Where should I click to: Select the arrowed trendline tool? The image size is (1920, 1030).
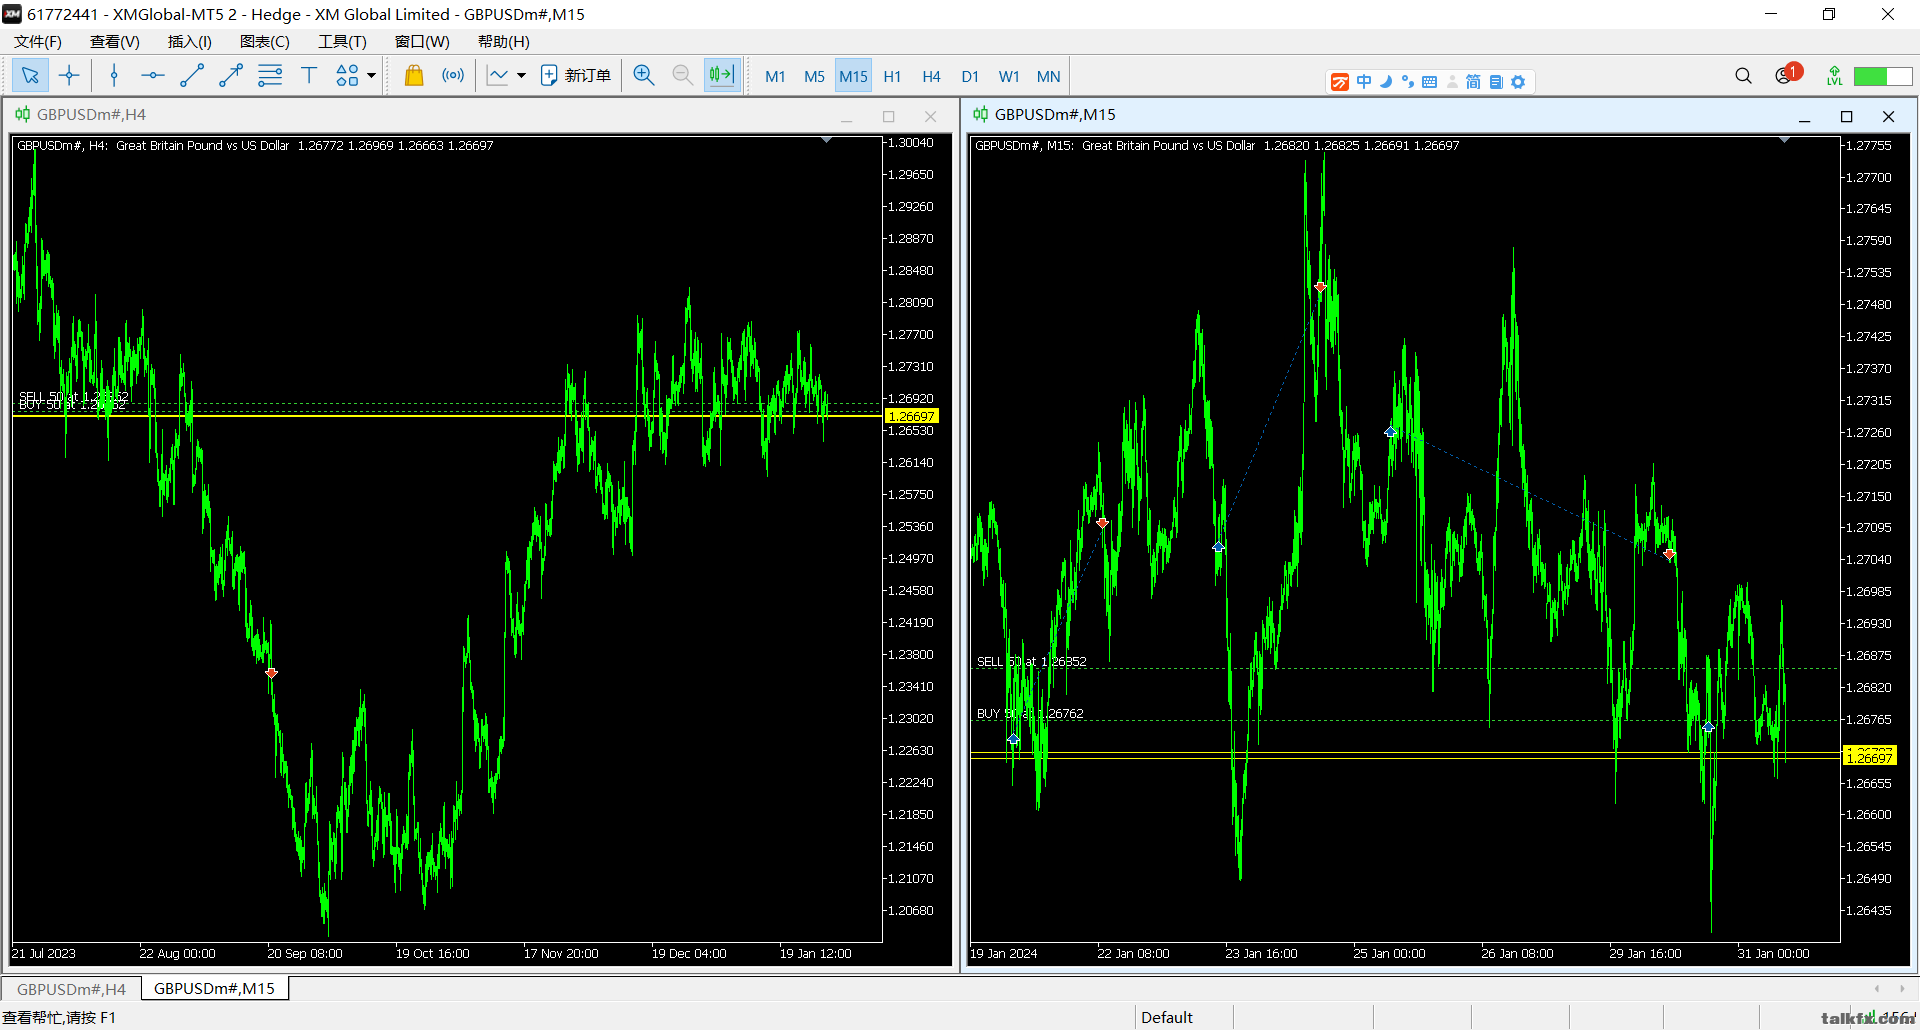click(231, 76)
